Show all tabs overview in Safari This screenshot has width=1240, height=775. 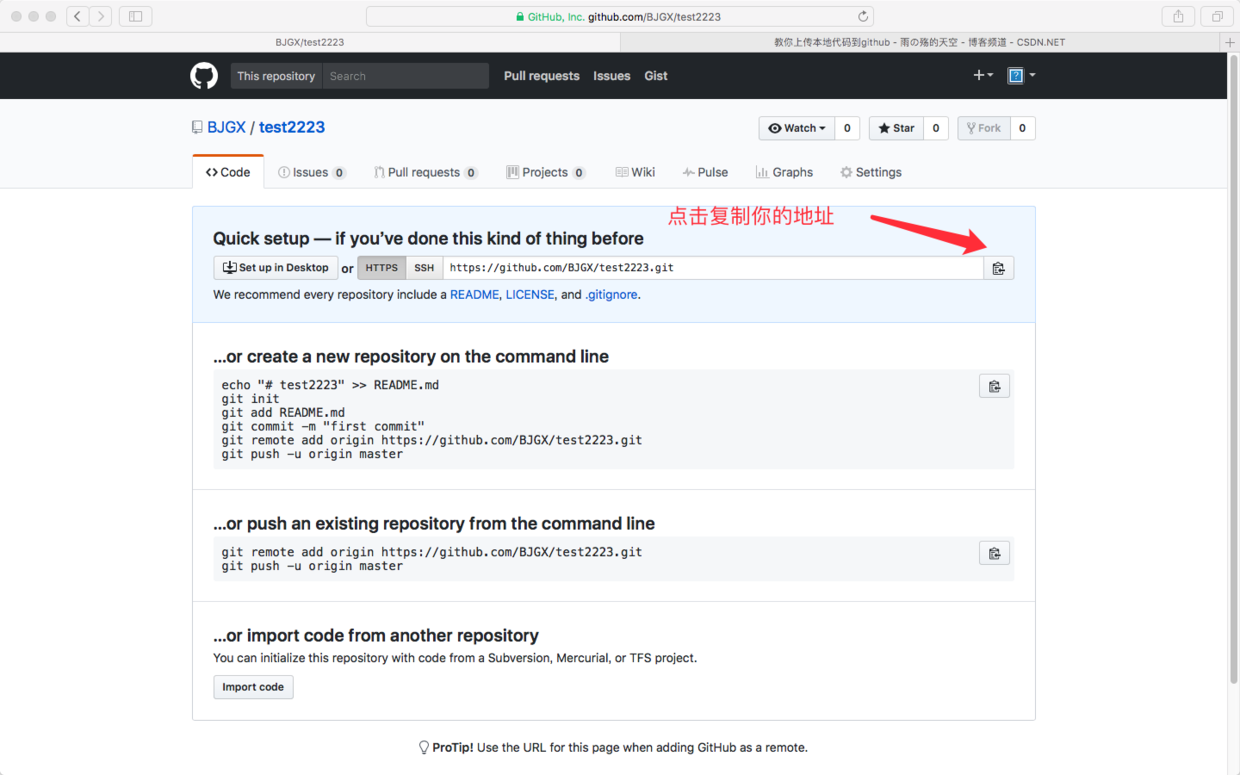[1217, 16]
